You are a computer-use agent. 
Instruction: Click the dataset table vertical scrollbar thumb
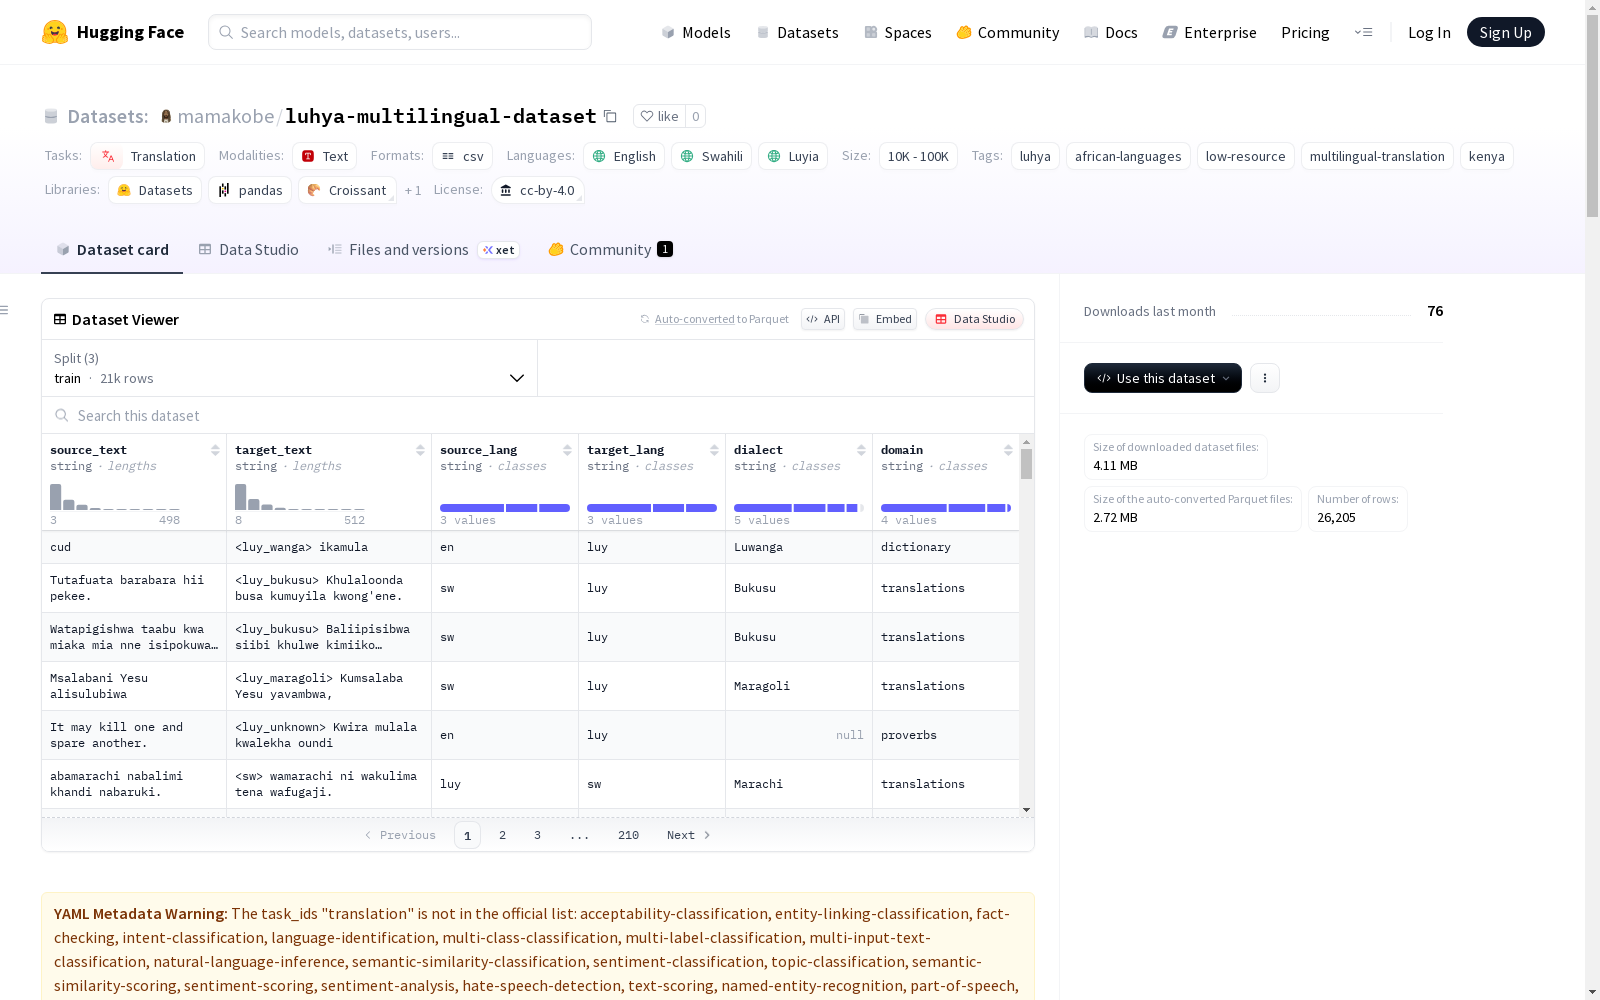tap(1026, 464)
